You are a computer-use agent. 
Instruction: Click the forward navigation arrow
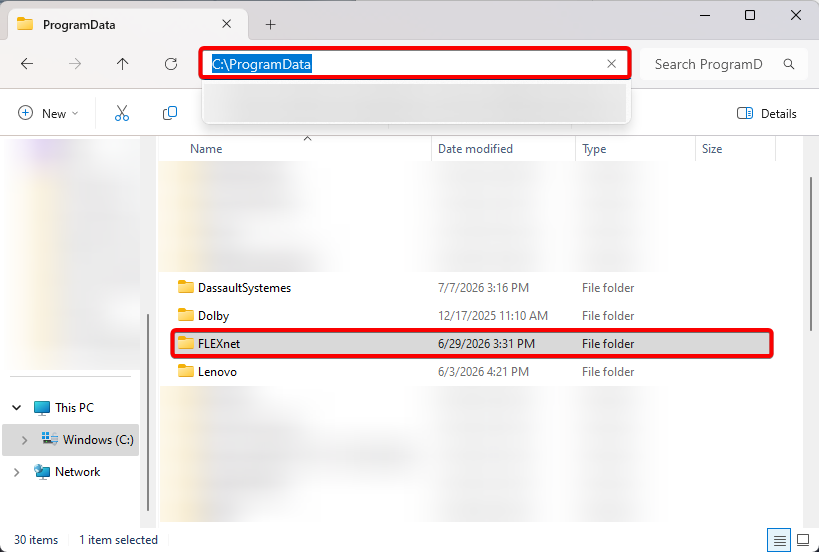tap(75, 64)
